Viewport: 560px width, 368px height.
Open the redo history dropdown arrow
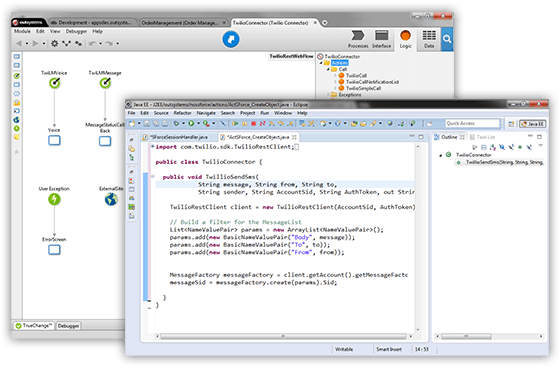tap(118, 44)
